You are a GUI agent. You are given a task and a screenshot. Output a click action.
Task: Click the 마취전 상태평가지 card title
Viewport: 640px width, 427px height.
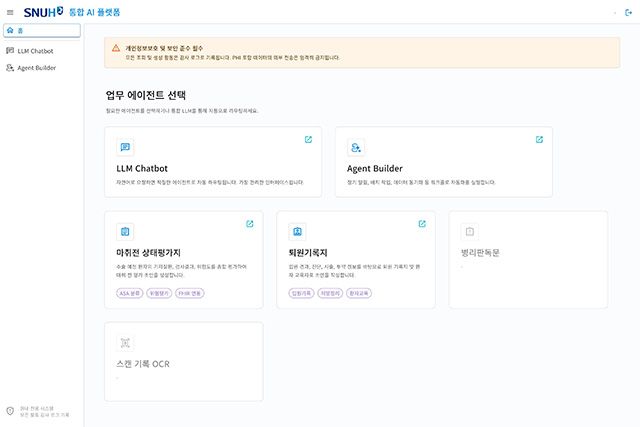(x=149, y=253)
